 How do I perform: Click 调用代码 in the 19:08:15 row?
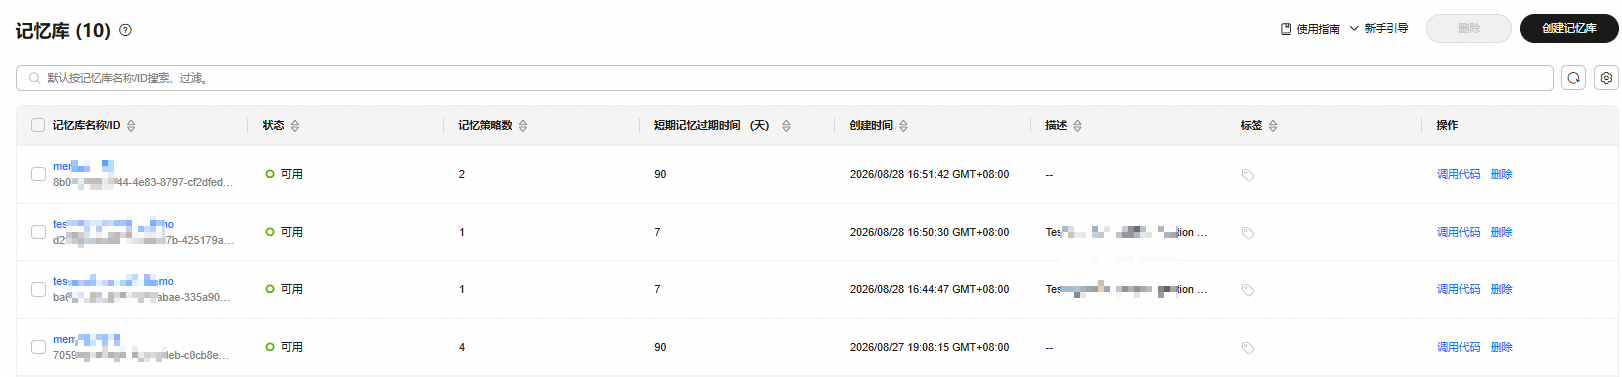(1458, 347)
